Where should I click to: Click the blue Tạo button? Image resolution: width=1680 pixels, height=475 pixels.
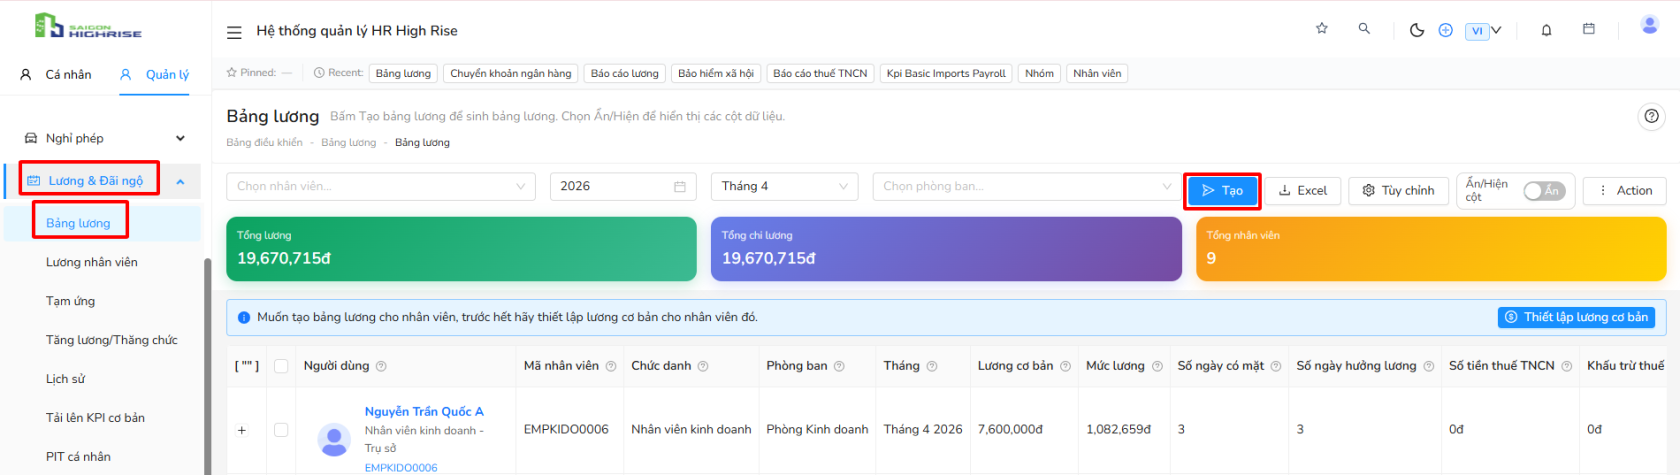click(1222, 191)
